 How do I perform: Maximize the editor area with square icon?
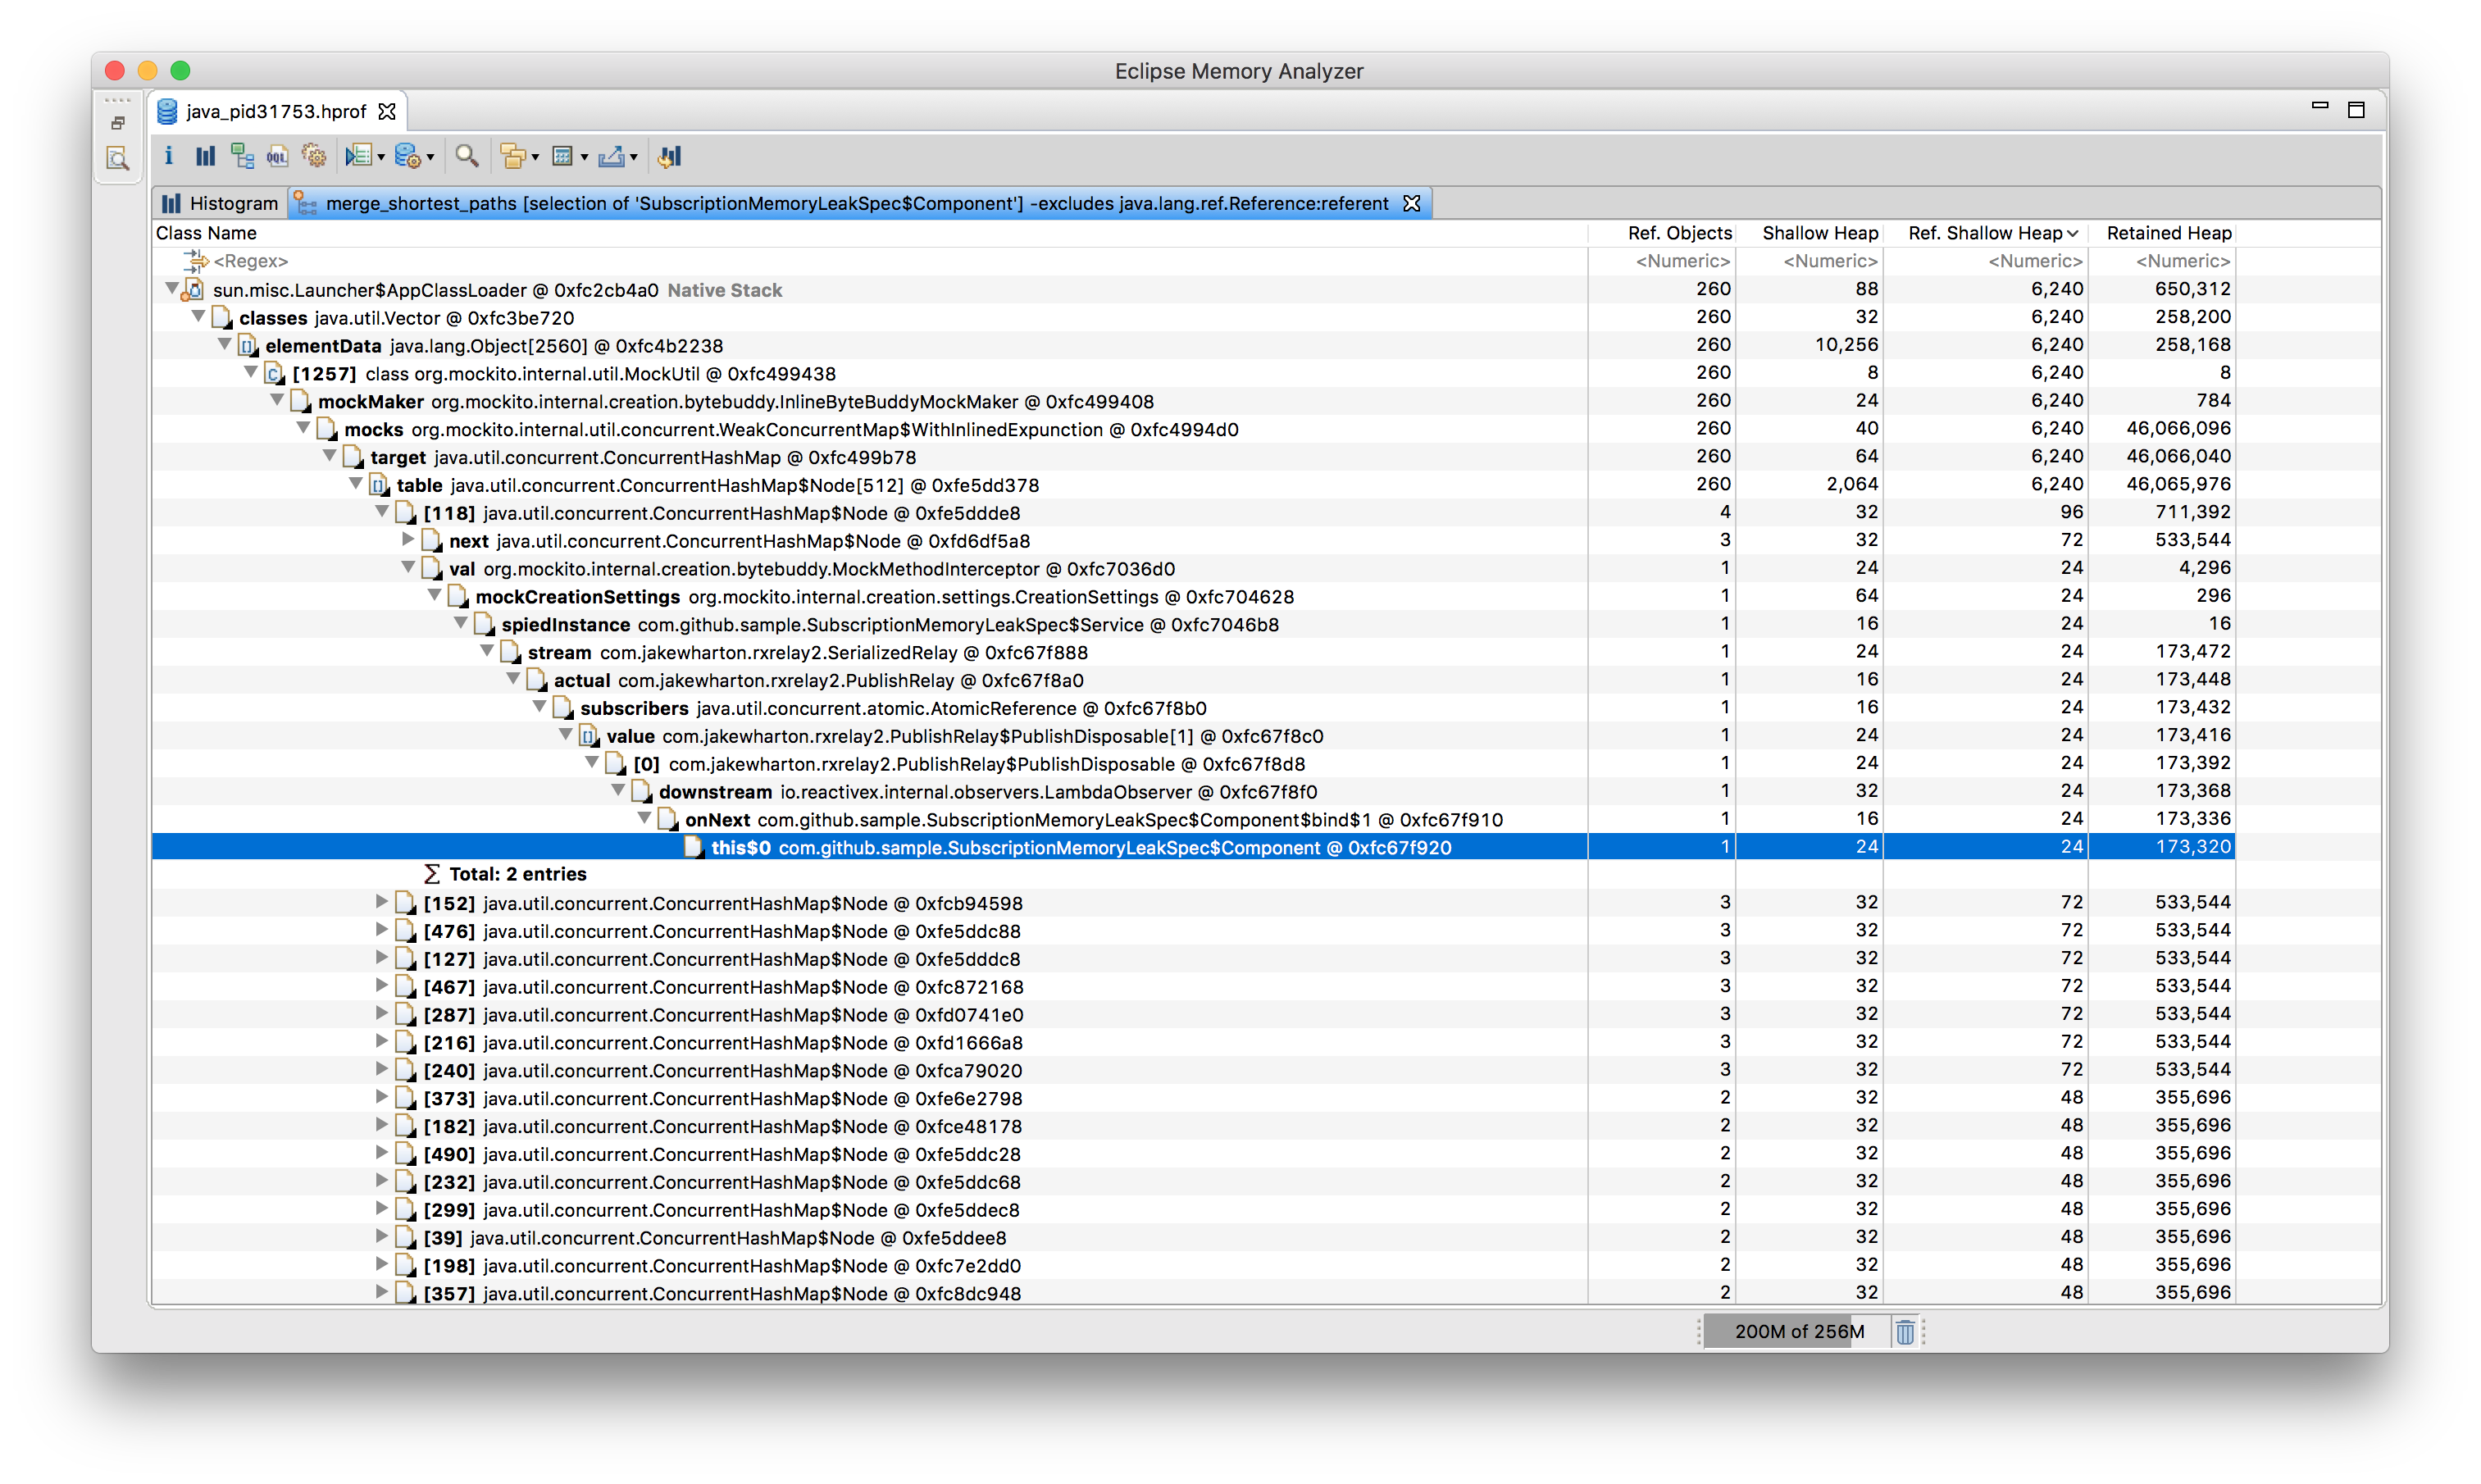2357,110
